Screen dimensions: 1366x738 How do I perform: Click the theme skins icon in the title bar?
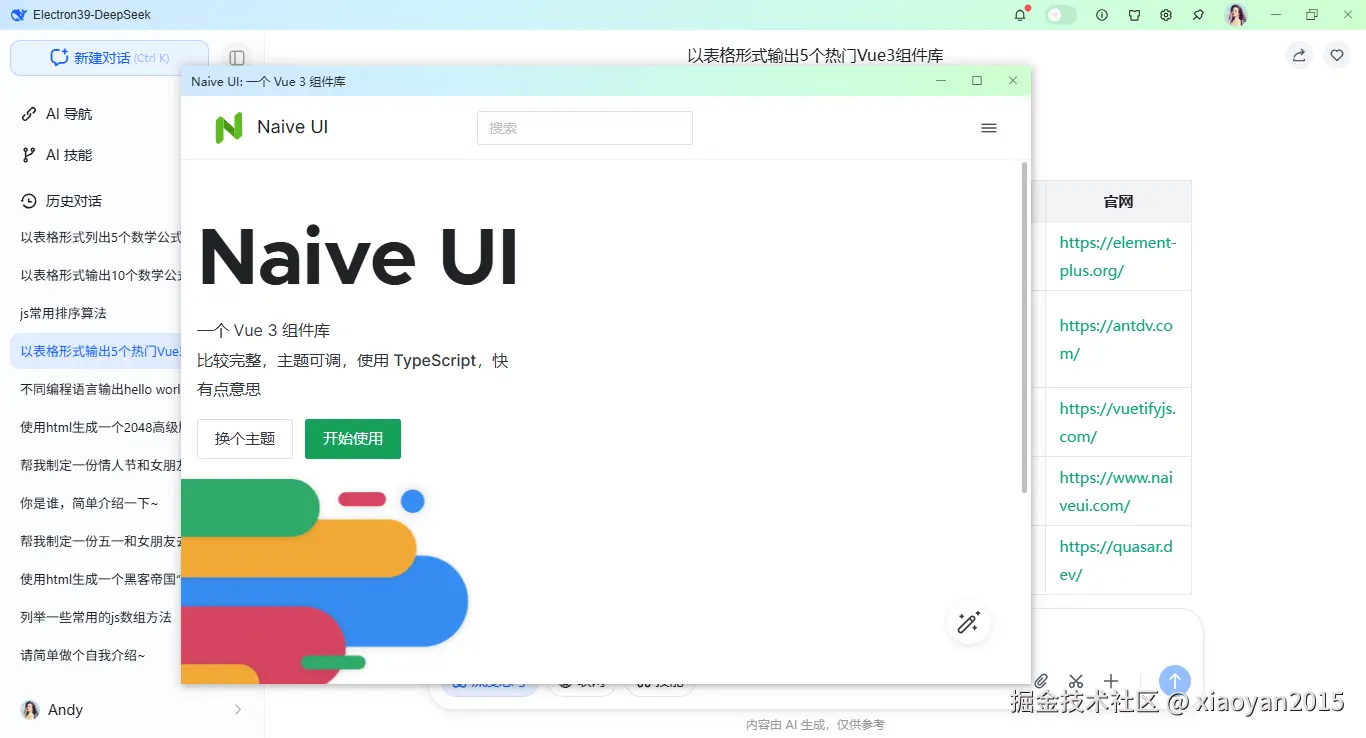(x=1134, y=14)
